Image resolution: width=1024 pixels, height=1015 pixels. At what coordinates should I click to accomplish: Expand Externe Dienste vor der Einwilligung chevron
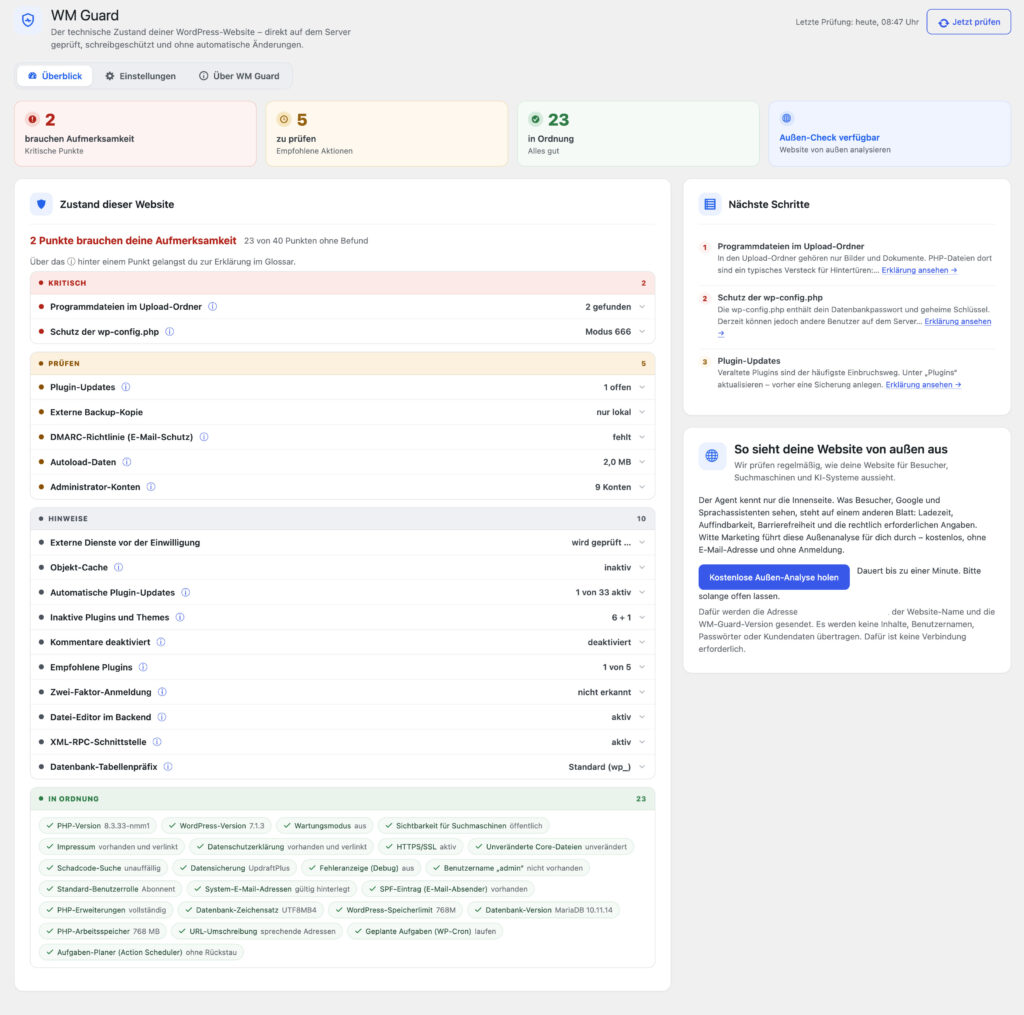click(x=643, y=542)
